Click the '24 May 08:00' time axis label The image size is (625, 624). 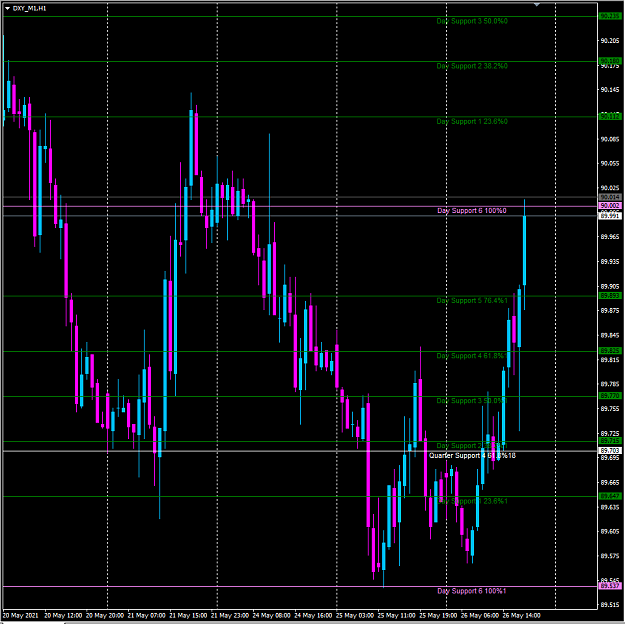(271, 615)
